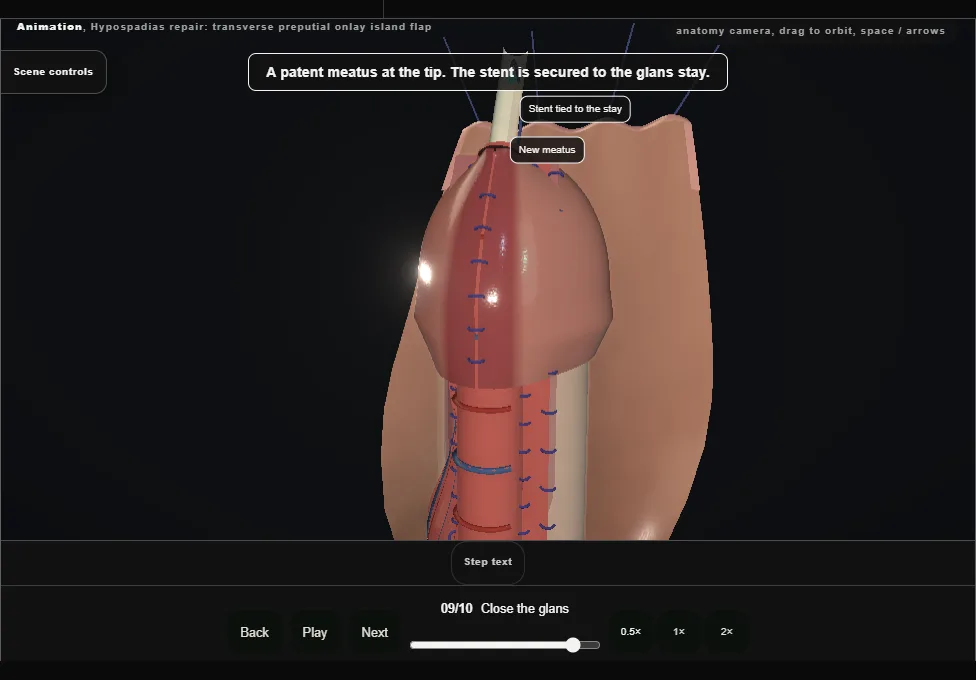Click the 'anatomy camera, drag to orbit' hint
Screen dimensions: 976x680
[x=810, y=31]
